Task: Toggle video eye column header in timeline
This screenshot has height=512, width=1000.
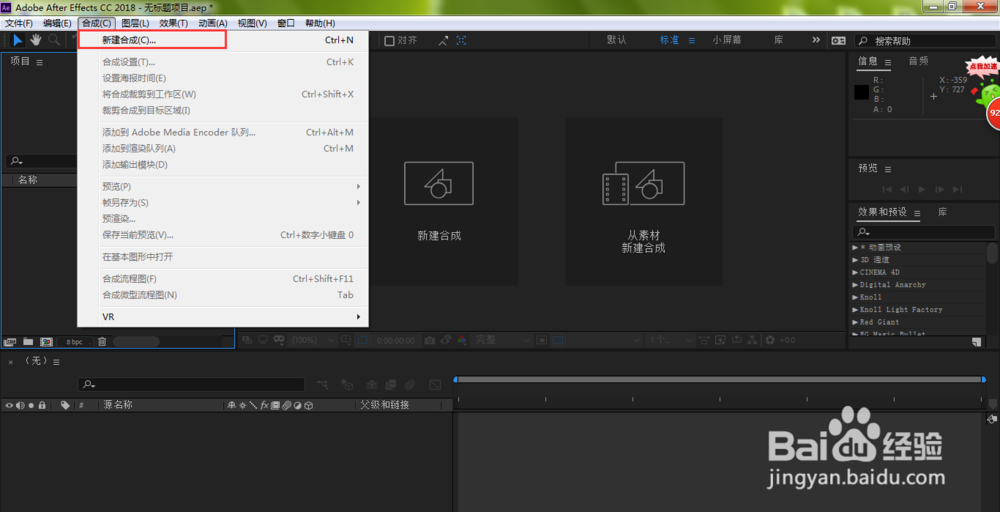Action: (10, 405)
